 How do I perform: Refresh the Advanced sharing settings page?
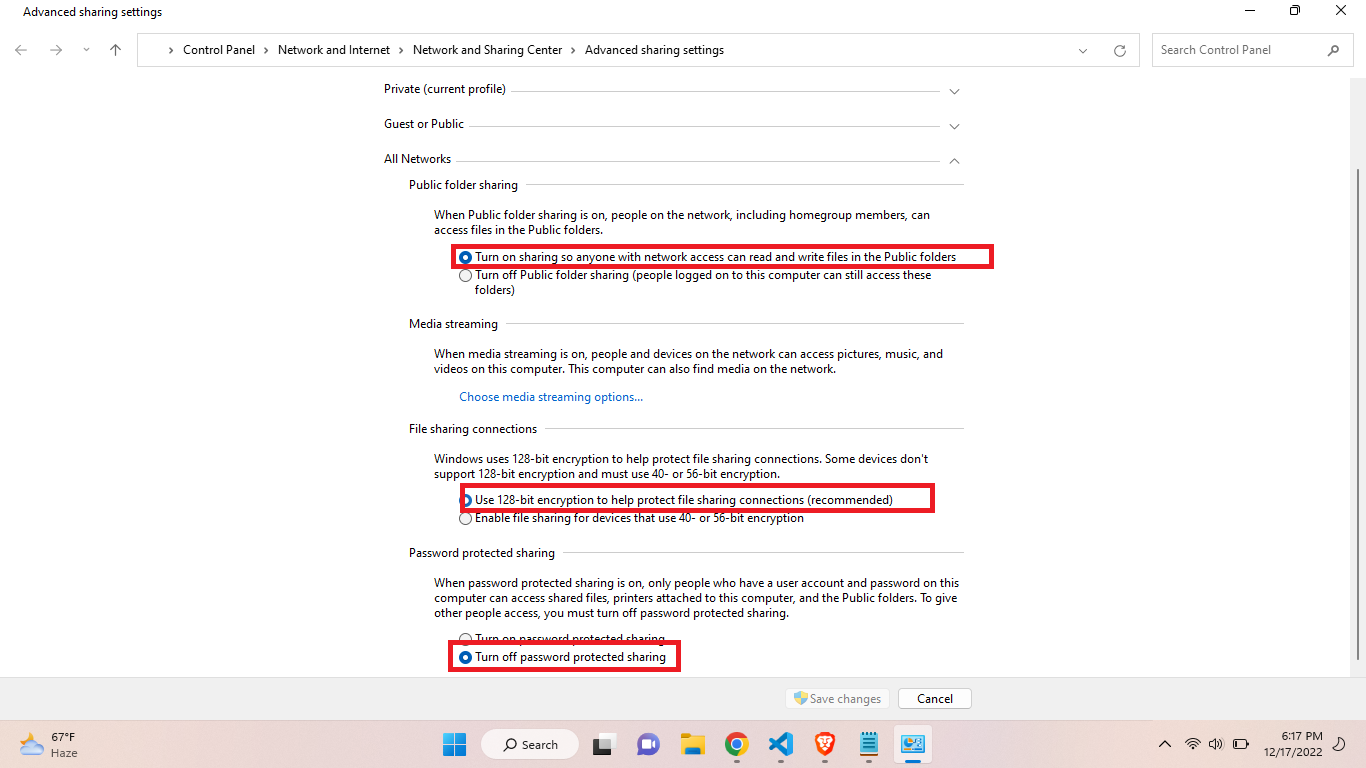tap(1120, 51)
